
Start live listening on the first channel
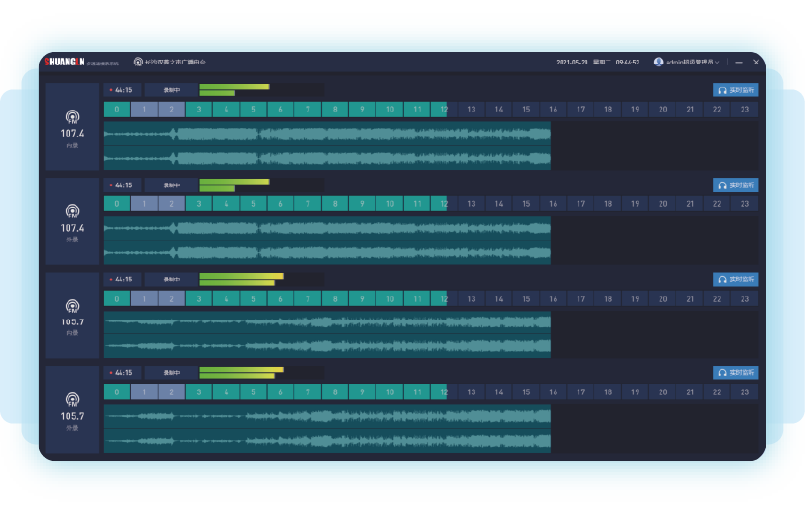tap(736, 90)
